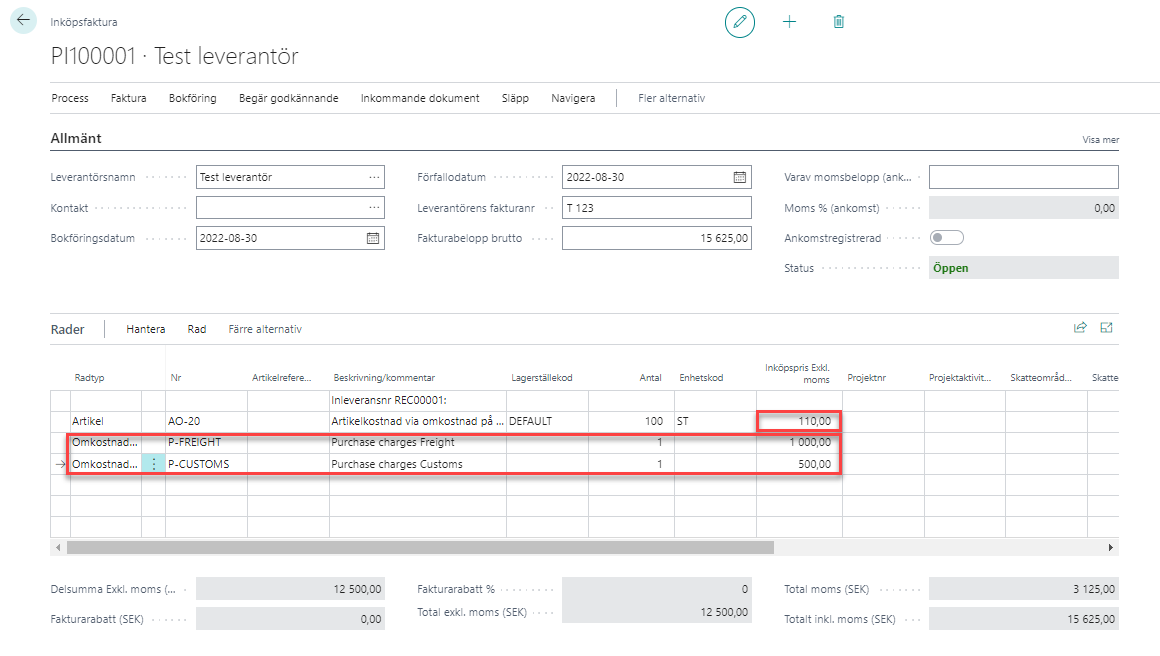Open lookup for Leverantörsnamn field
Image resolution: width=1160 pixels, height=656 pixels.
pyautogui.click(x=374, y=178)
